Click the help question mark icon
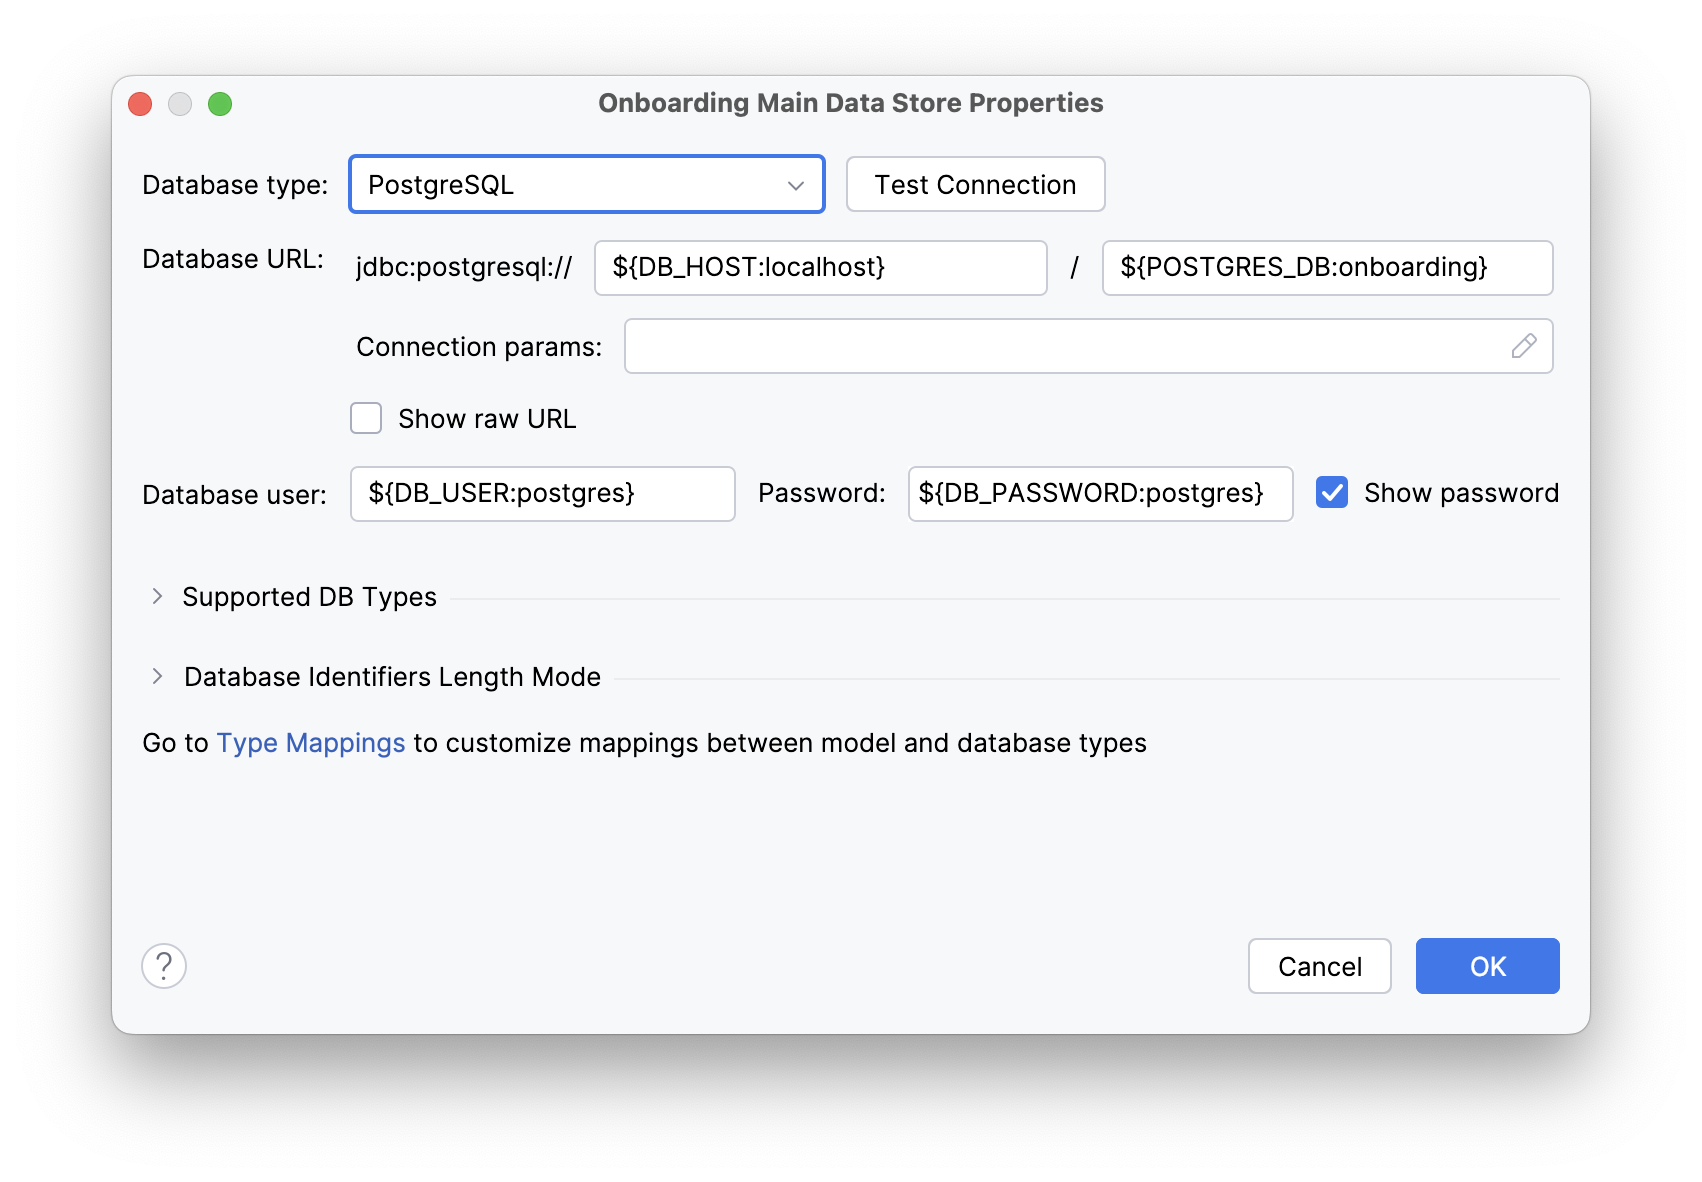The width and height of the screenshot is (1702, 1182). [164, 966]
